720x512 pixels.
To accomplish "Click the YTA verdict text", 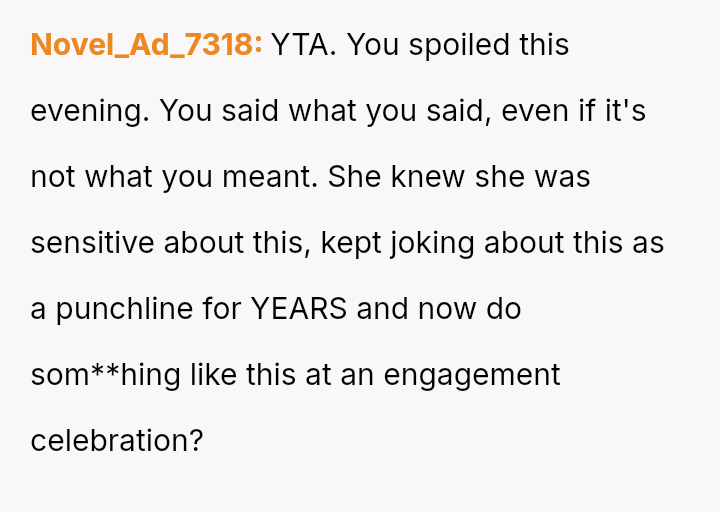I will tap(304, 45).
